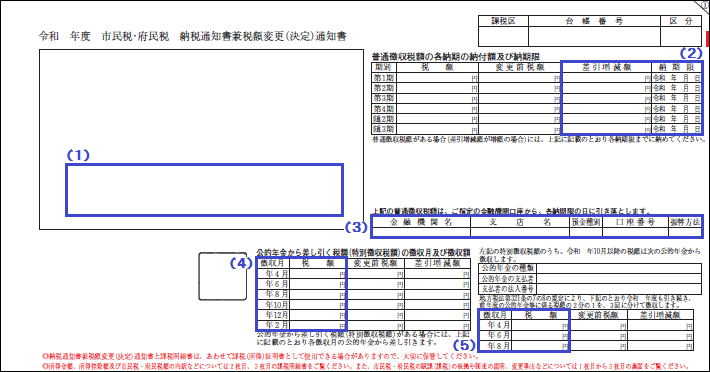Click the blank cell below 口座番号
This screenshot has width=710, height=372.
(x=635, y=232)
